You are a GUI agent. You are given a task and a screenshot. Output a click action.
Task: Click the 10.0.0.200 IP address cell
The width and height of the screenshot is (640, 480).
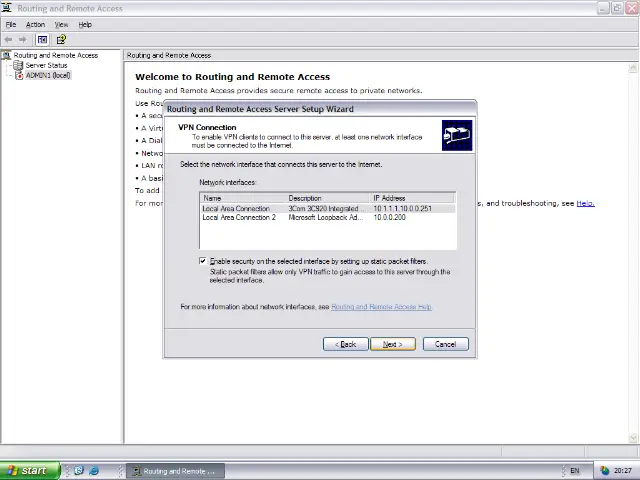(389, 218)
